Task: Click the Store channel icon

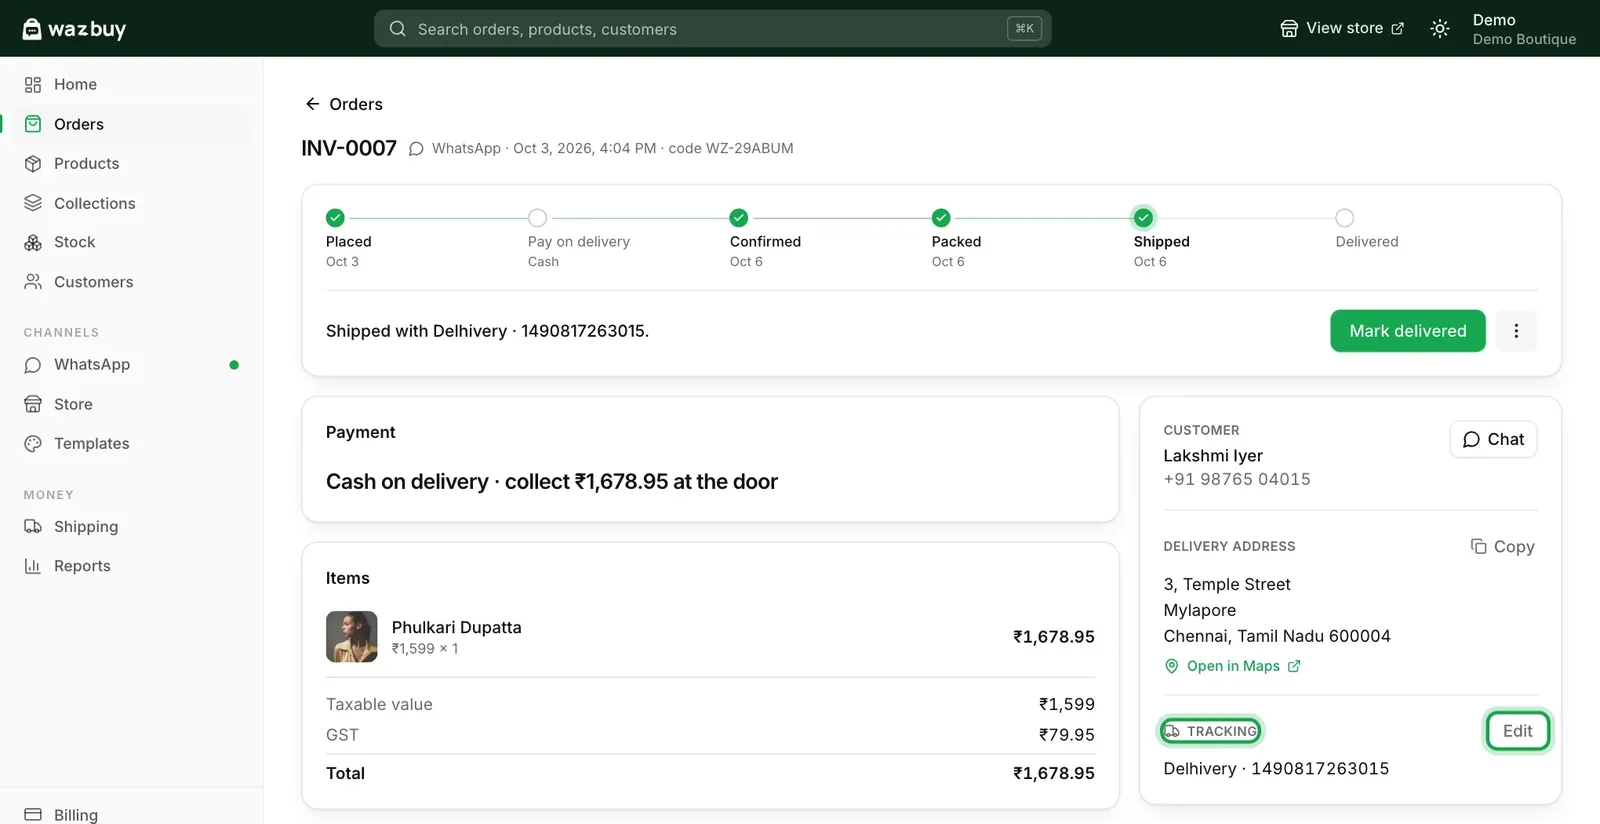Action: click(x=33, y=404)
